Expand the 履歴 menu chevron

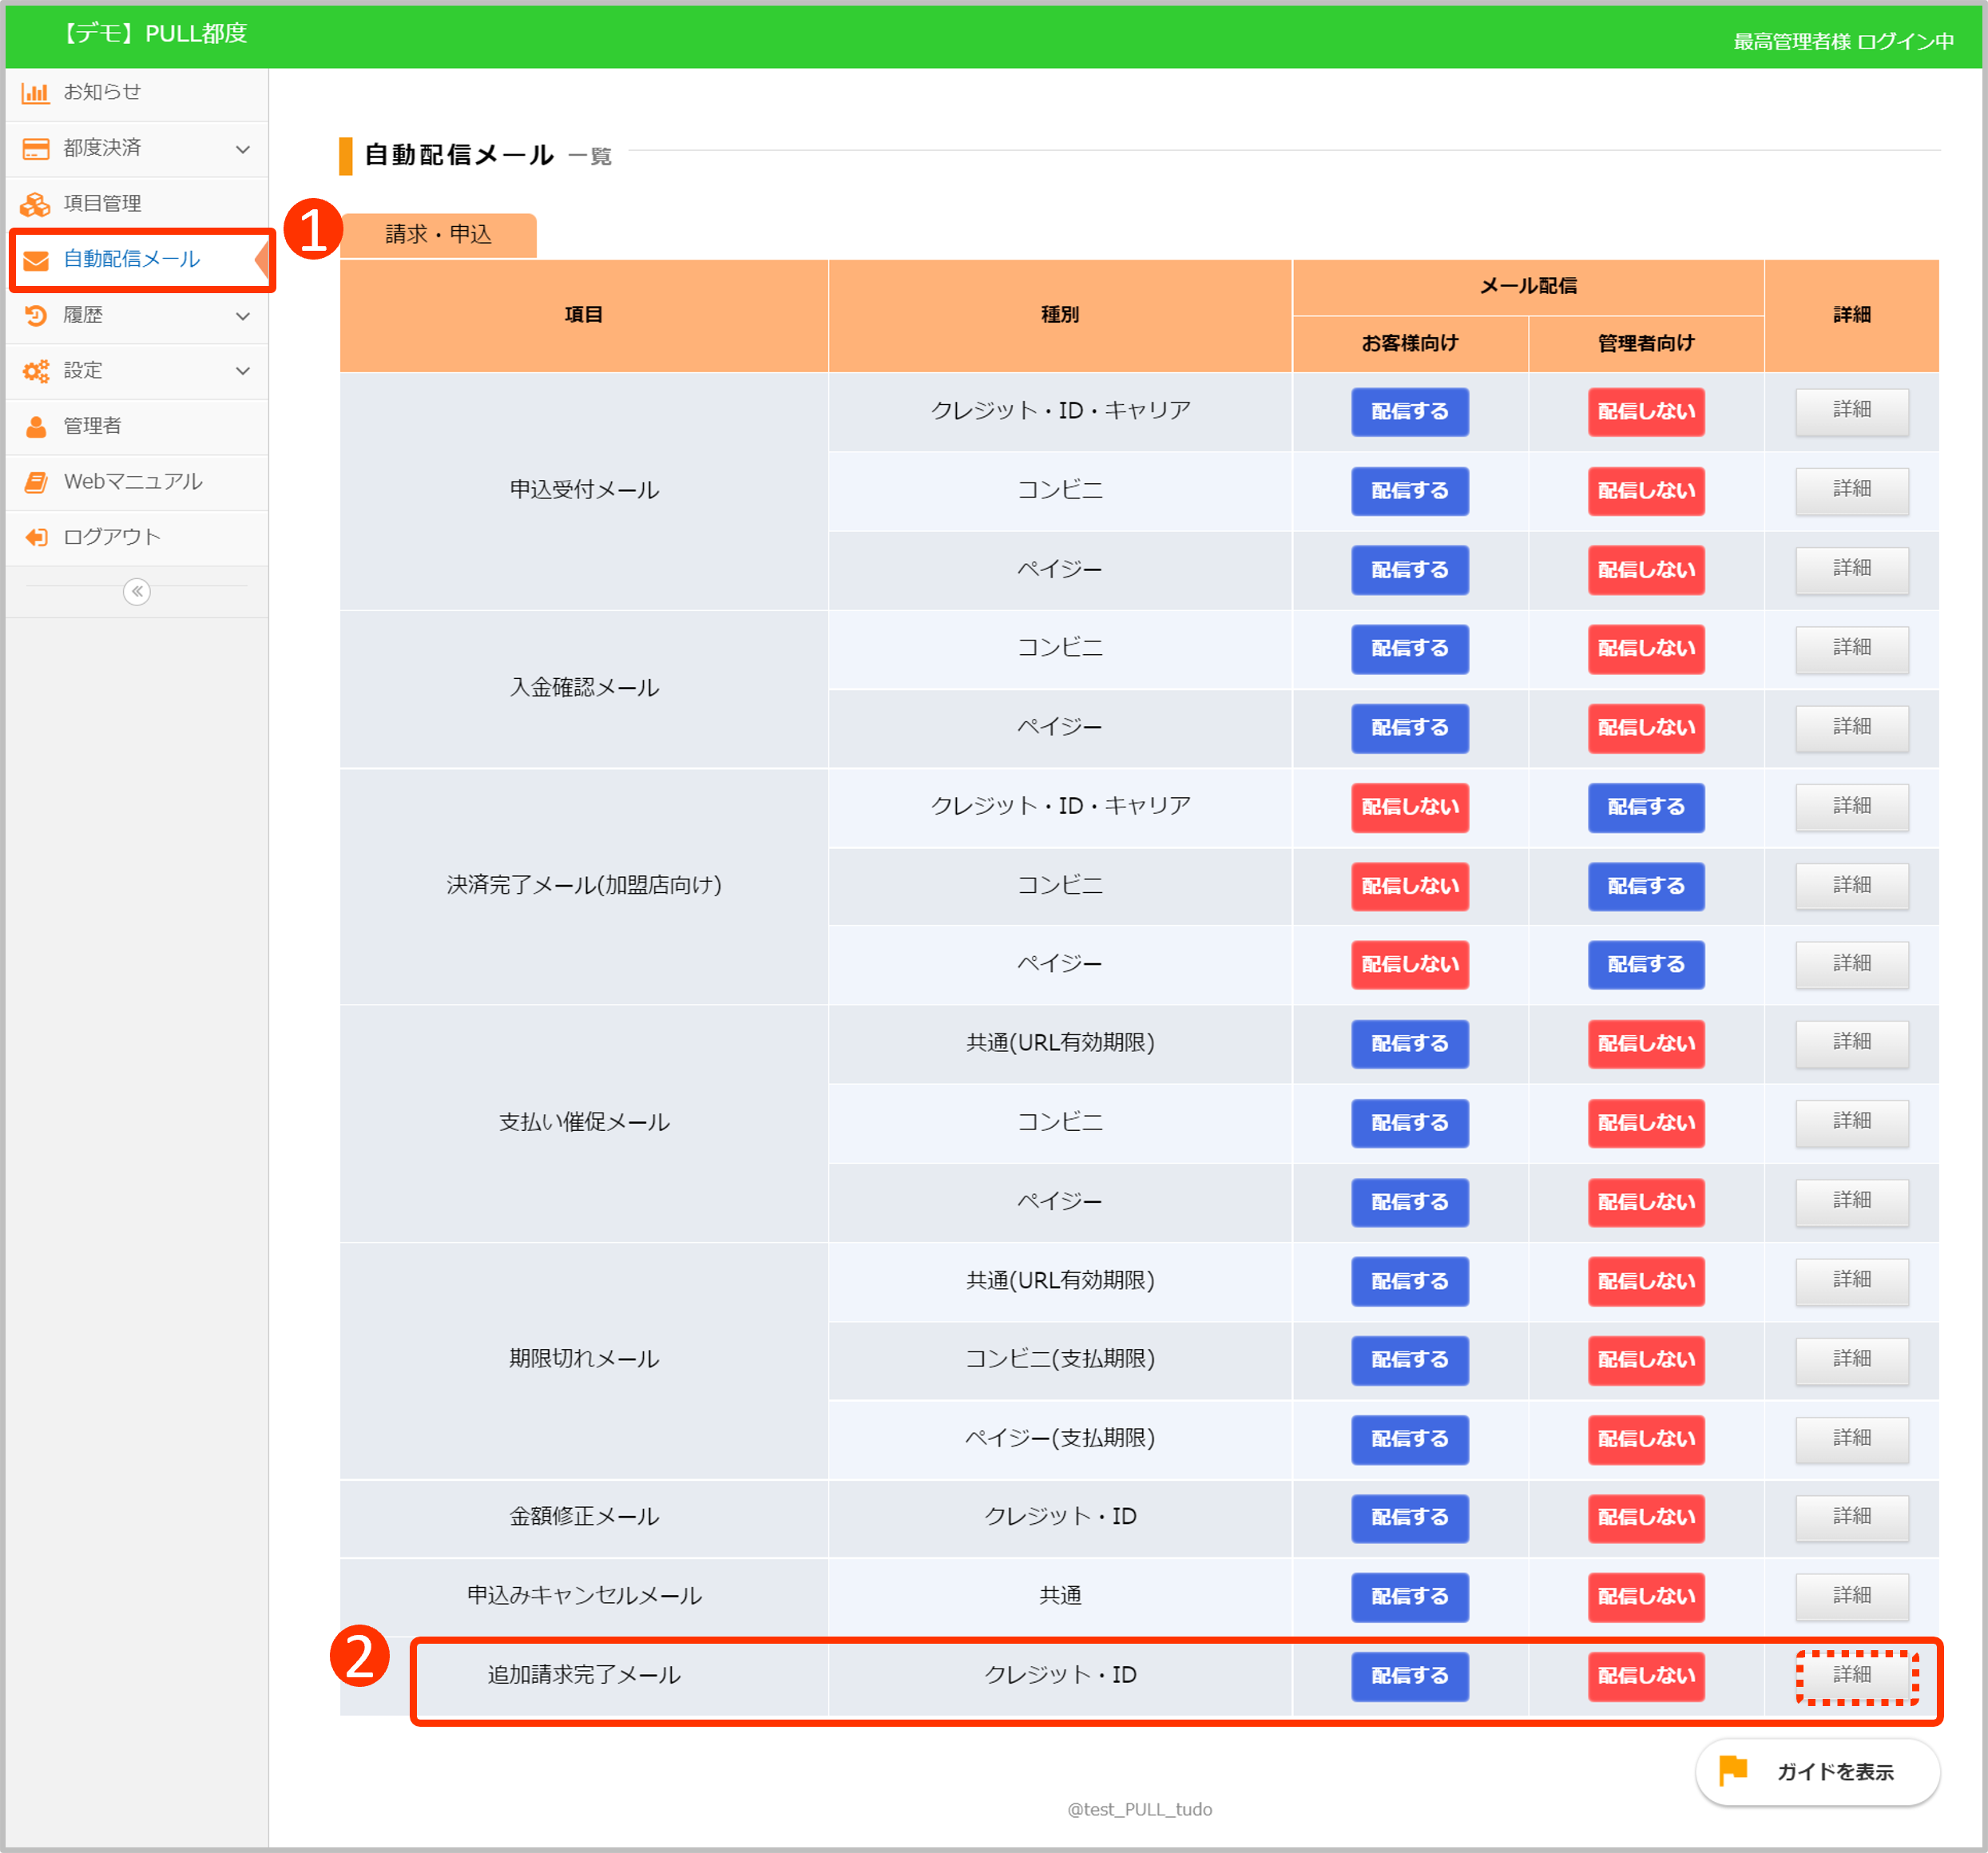[242, 316]
